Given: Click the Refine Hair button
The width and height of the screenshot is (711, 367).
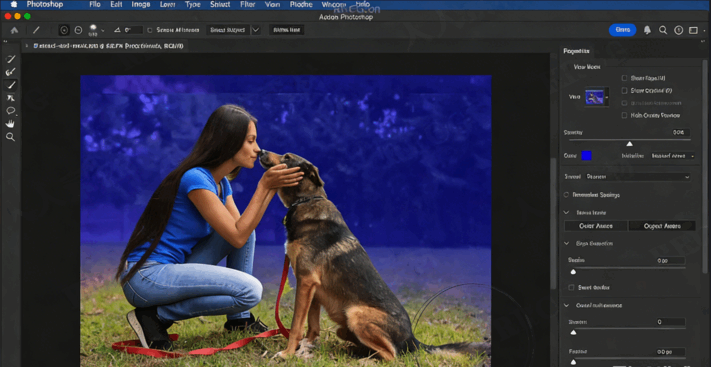Looking at the screenshot, I should click(x=287, y=30).
